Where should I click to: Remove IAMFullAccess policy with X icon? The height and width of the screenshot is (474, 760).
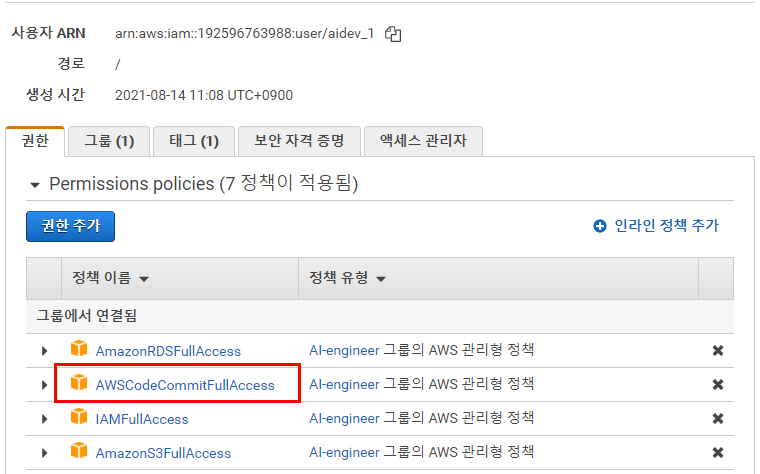tap(718, 418)
